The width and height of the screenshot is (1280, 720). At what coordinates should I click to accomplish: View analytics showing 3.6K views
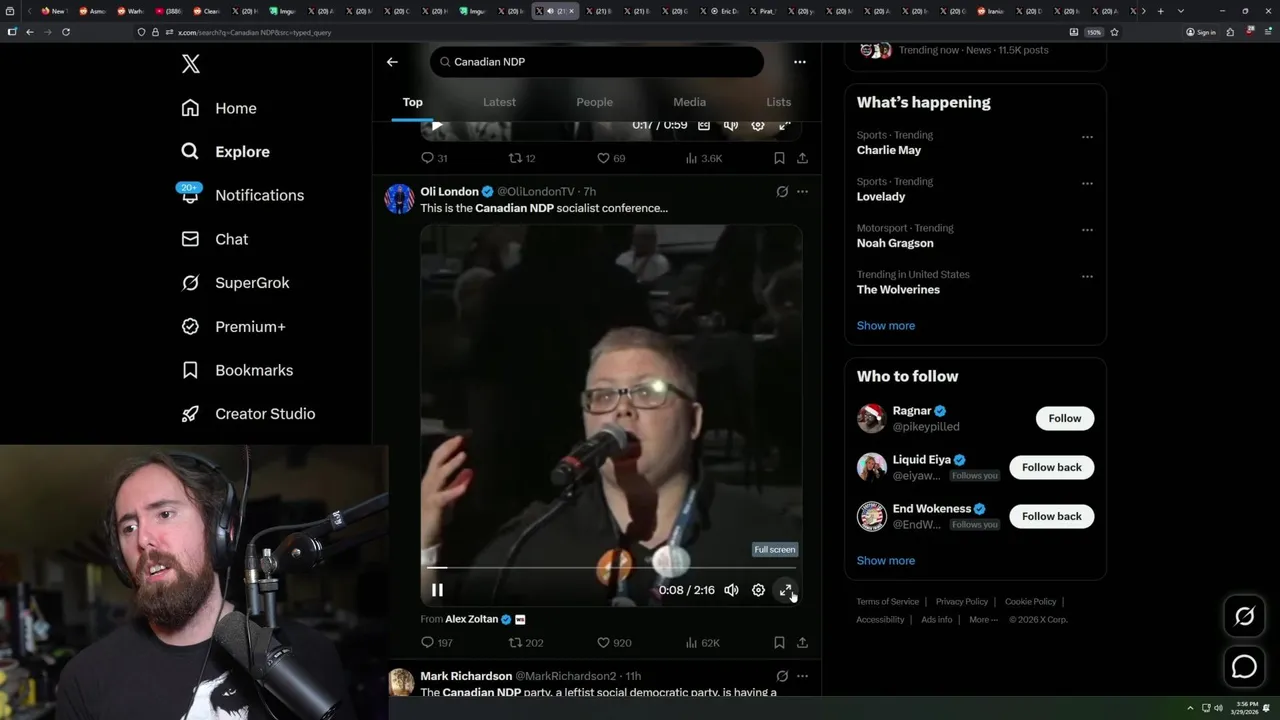click(x=703, y=158)
